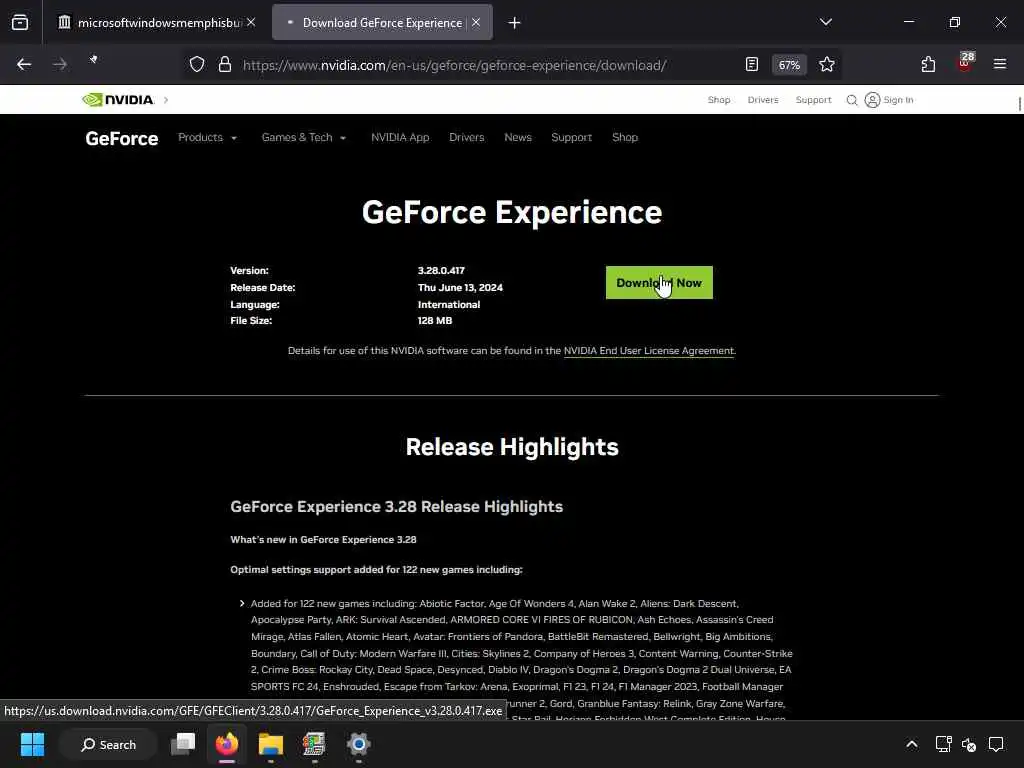Click the NVIDIA logo
The image size is (1024, 768).
[118, 99]
